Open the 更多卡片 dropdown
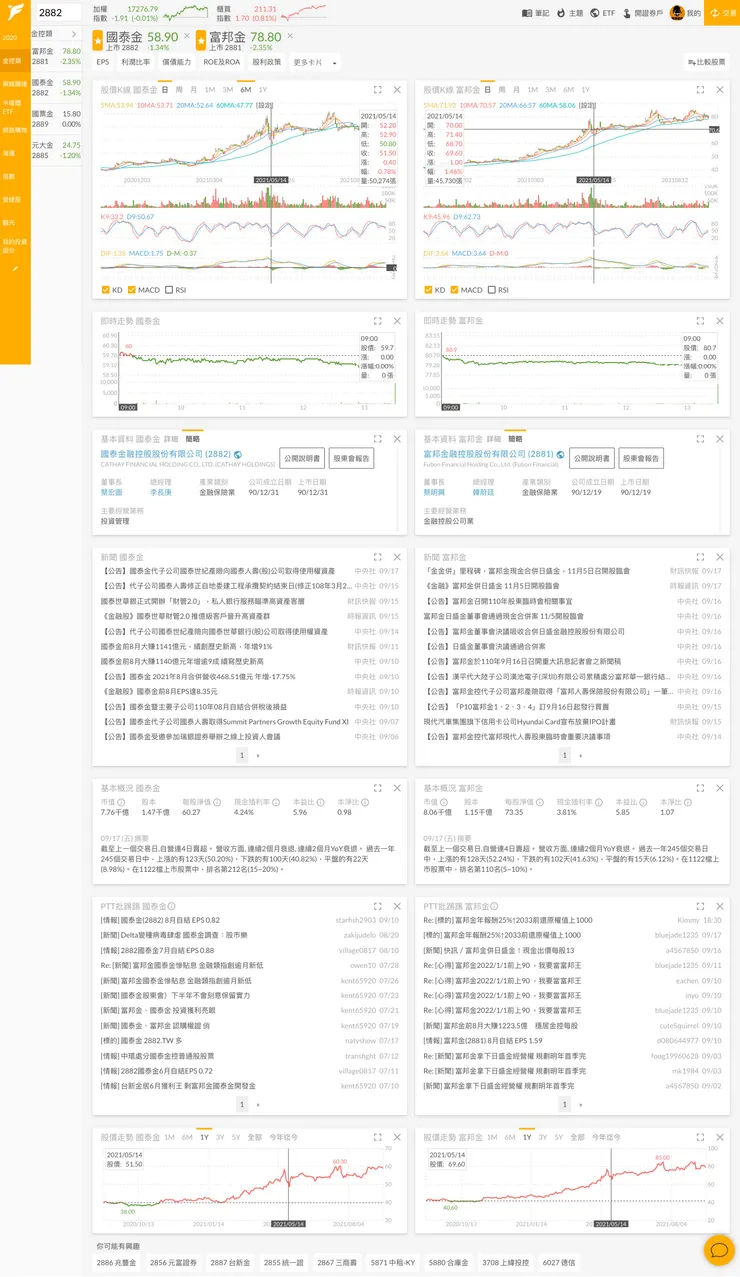 pyautogui.click(x=315, y=62)
